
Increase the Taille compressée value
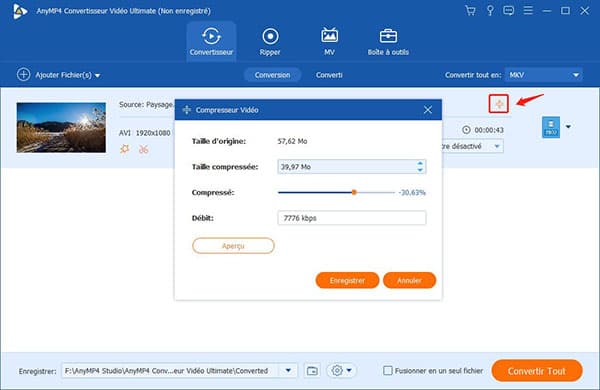pos(420,163)
